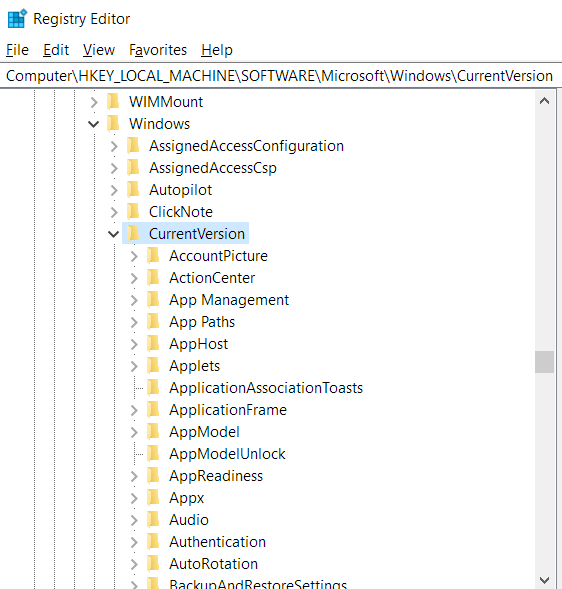Select the AppModelUnlock folder icon
The image size is (562, 589).
click(153, 453)
